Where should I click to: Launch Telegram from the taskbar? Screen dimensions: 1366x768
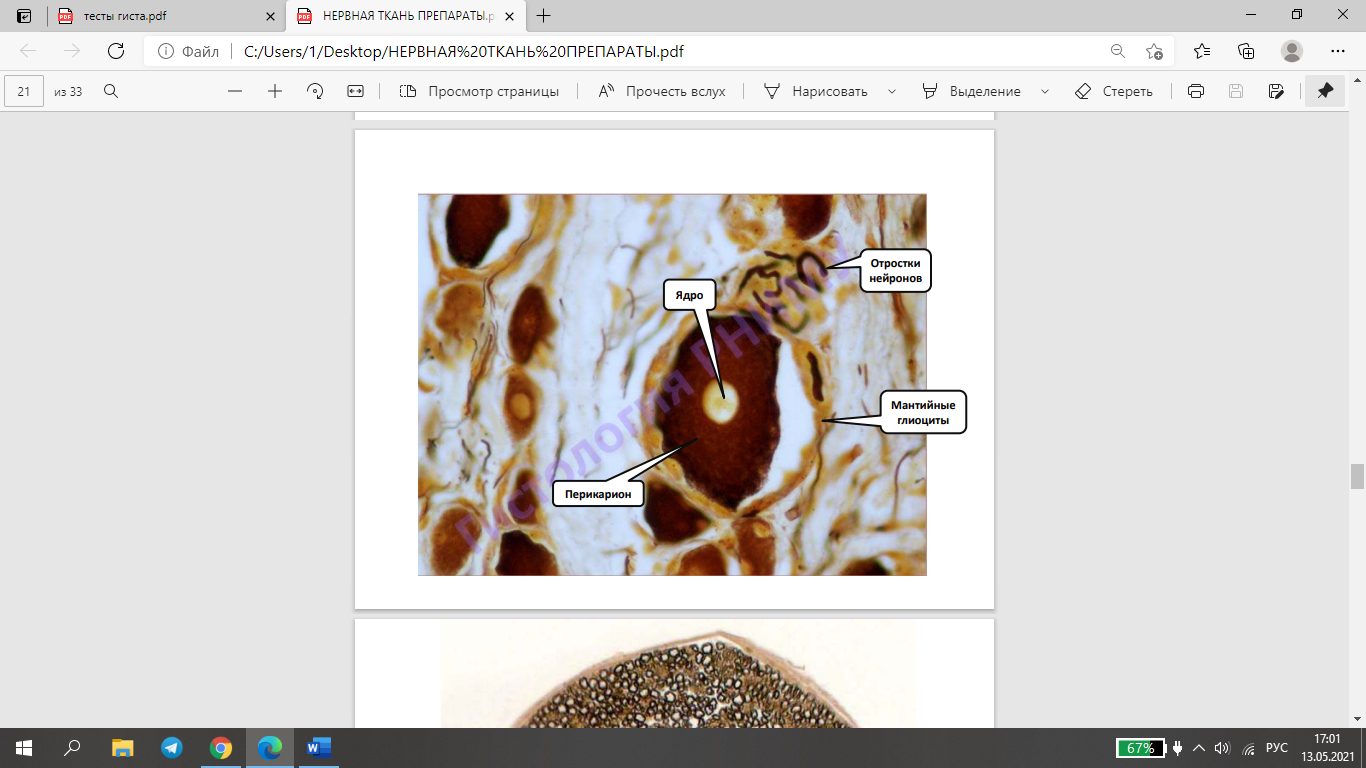(171, 748)
